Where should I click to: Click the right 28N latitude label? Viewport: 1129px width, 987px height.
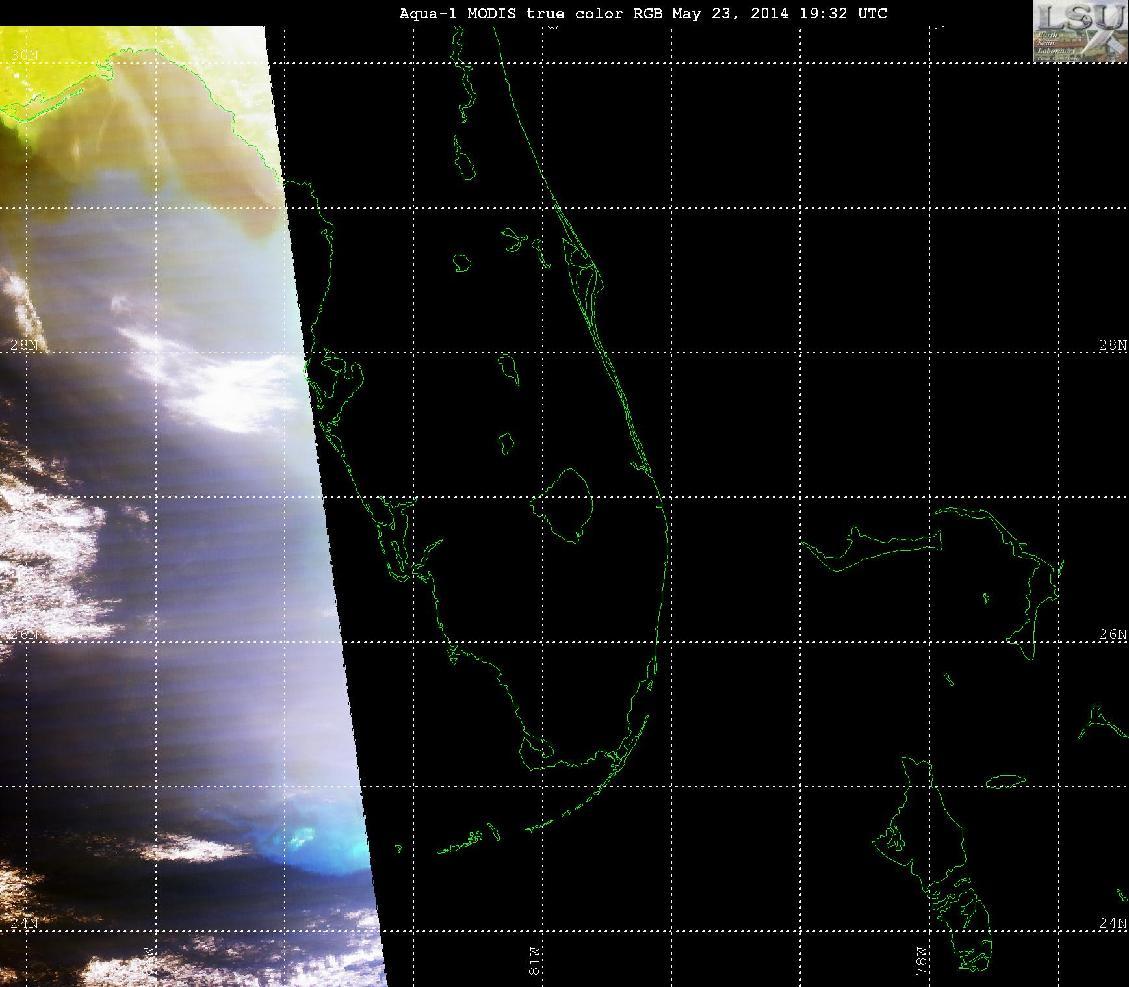(1112, 346)
